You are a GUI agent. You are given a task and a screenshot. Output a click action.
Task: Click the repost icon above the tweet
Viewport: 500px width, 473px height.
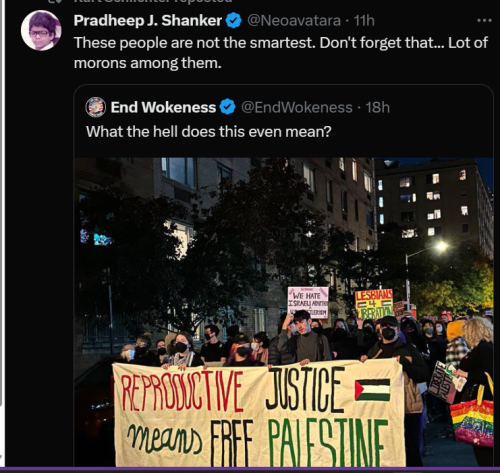55,1
